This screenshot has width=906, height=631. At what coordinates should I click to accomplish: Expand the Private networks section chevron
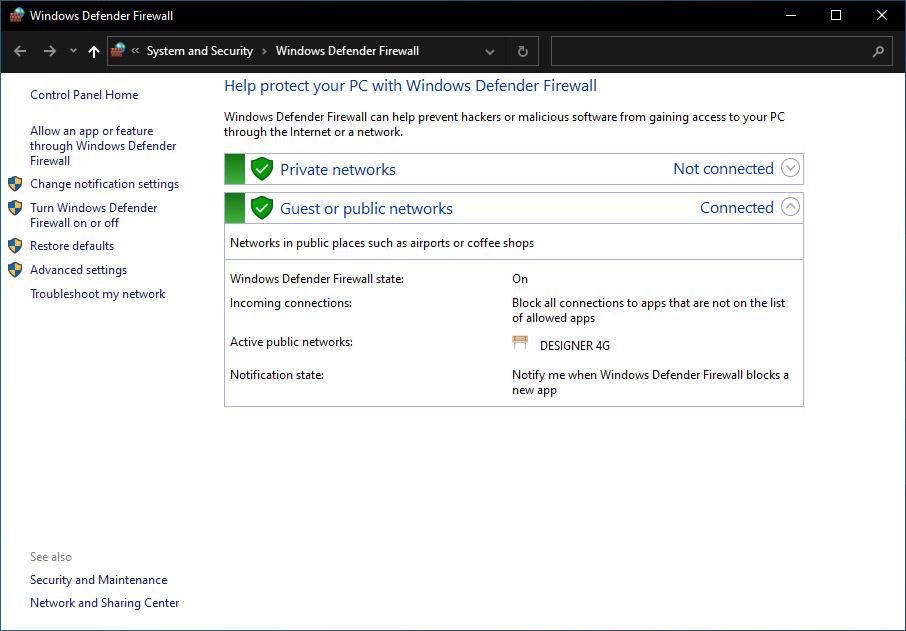pyautogui.click(x=790, y=168)
